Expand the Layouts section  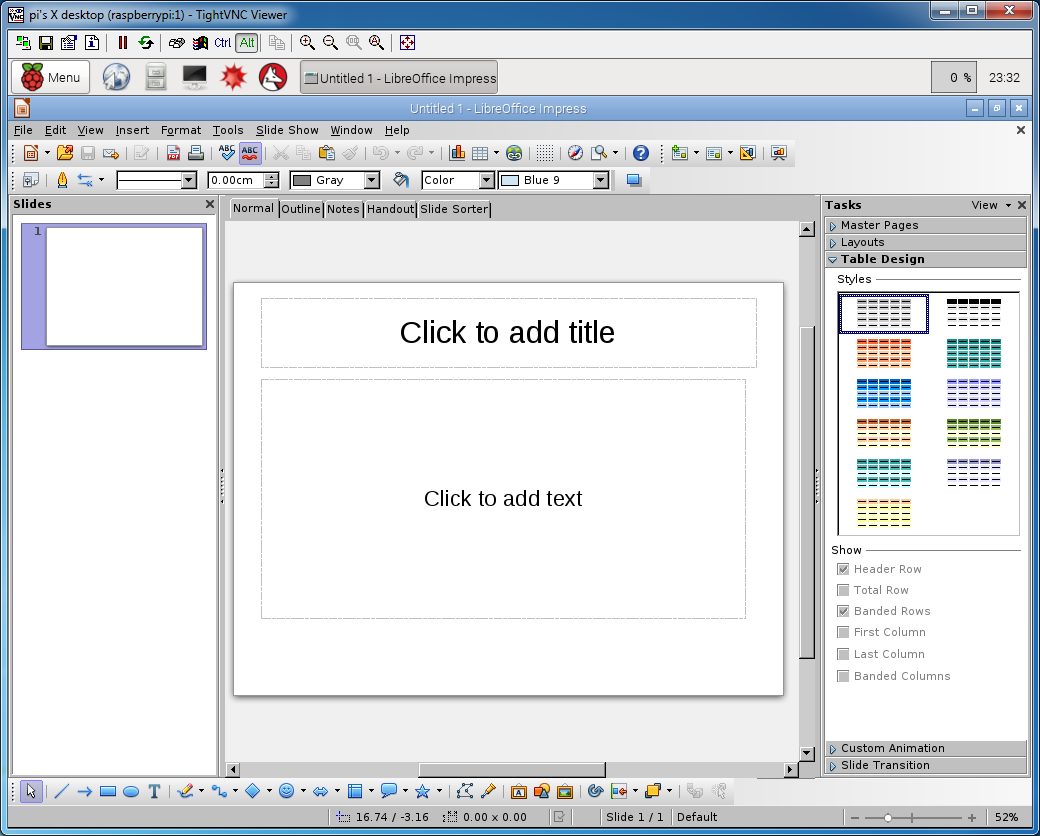click(x=925, y=242)
